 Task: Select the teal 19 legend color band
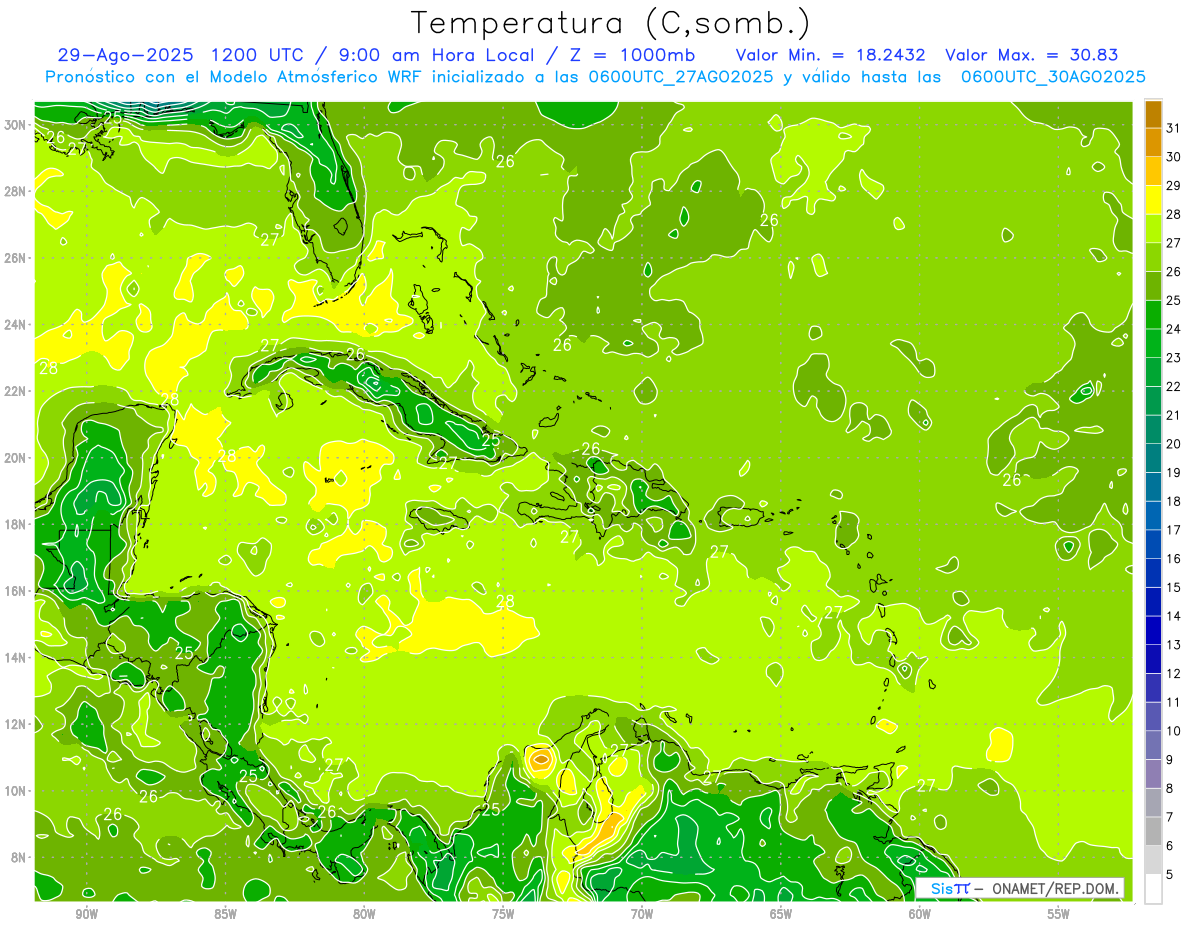point(1153,487)
